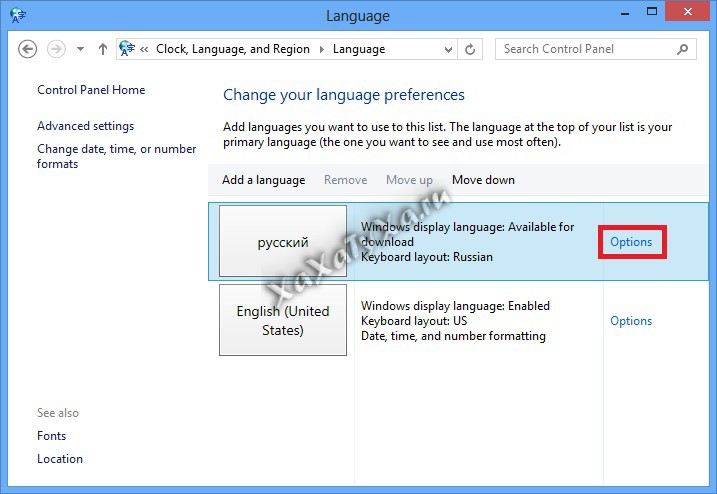This screenshot has width=717, height=494.
Task: Click the globe icon in address bar
Action: [127, 48]
